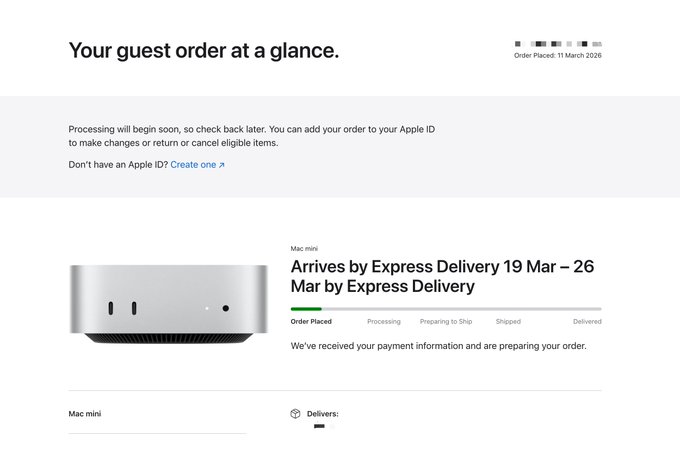
Task: Click the small "Mac mini" label above the arrival heading
Action: tap(304, 249)
